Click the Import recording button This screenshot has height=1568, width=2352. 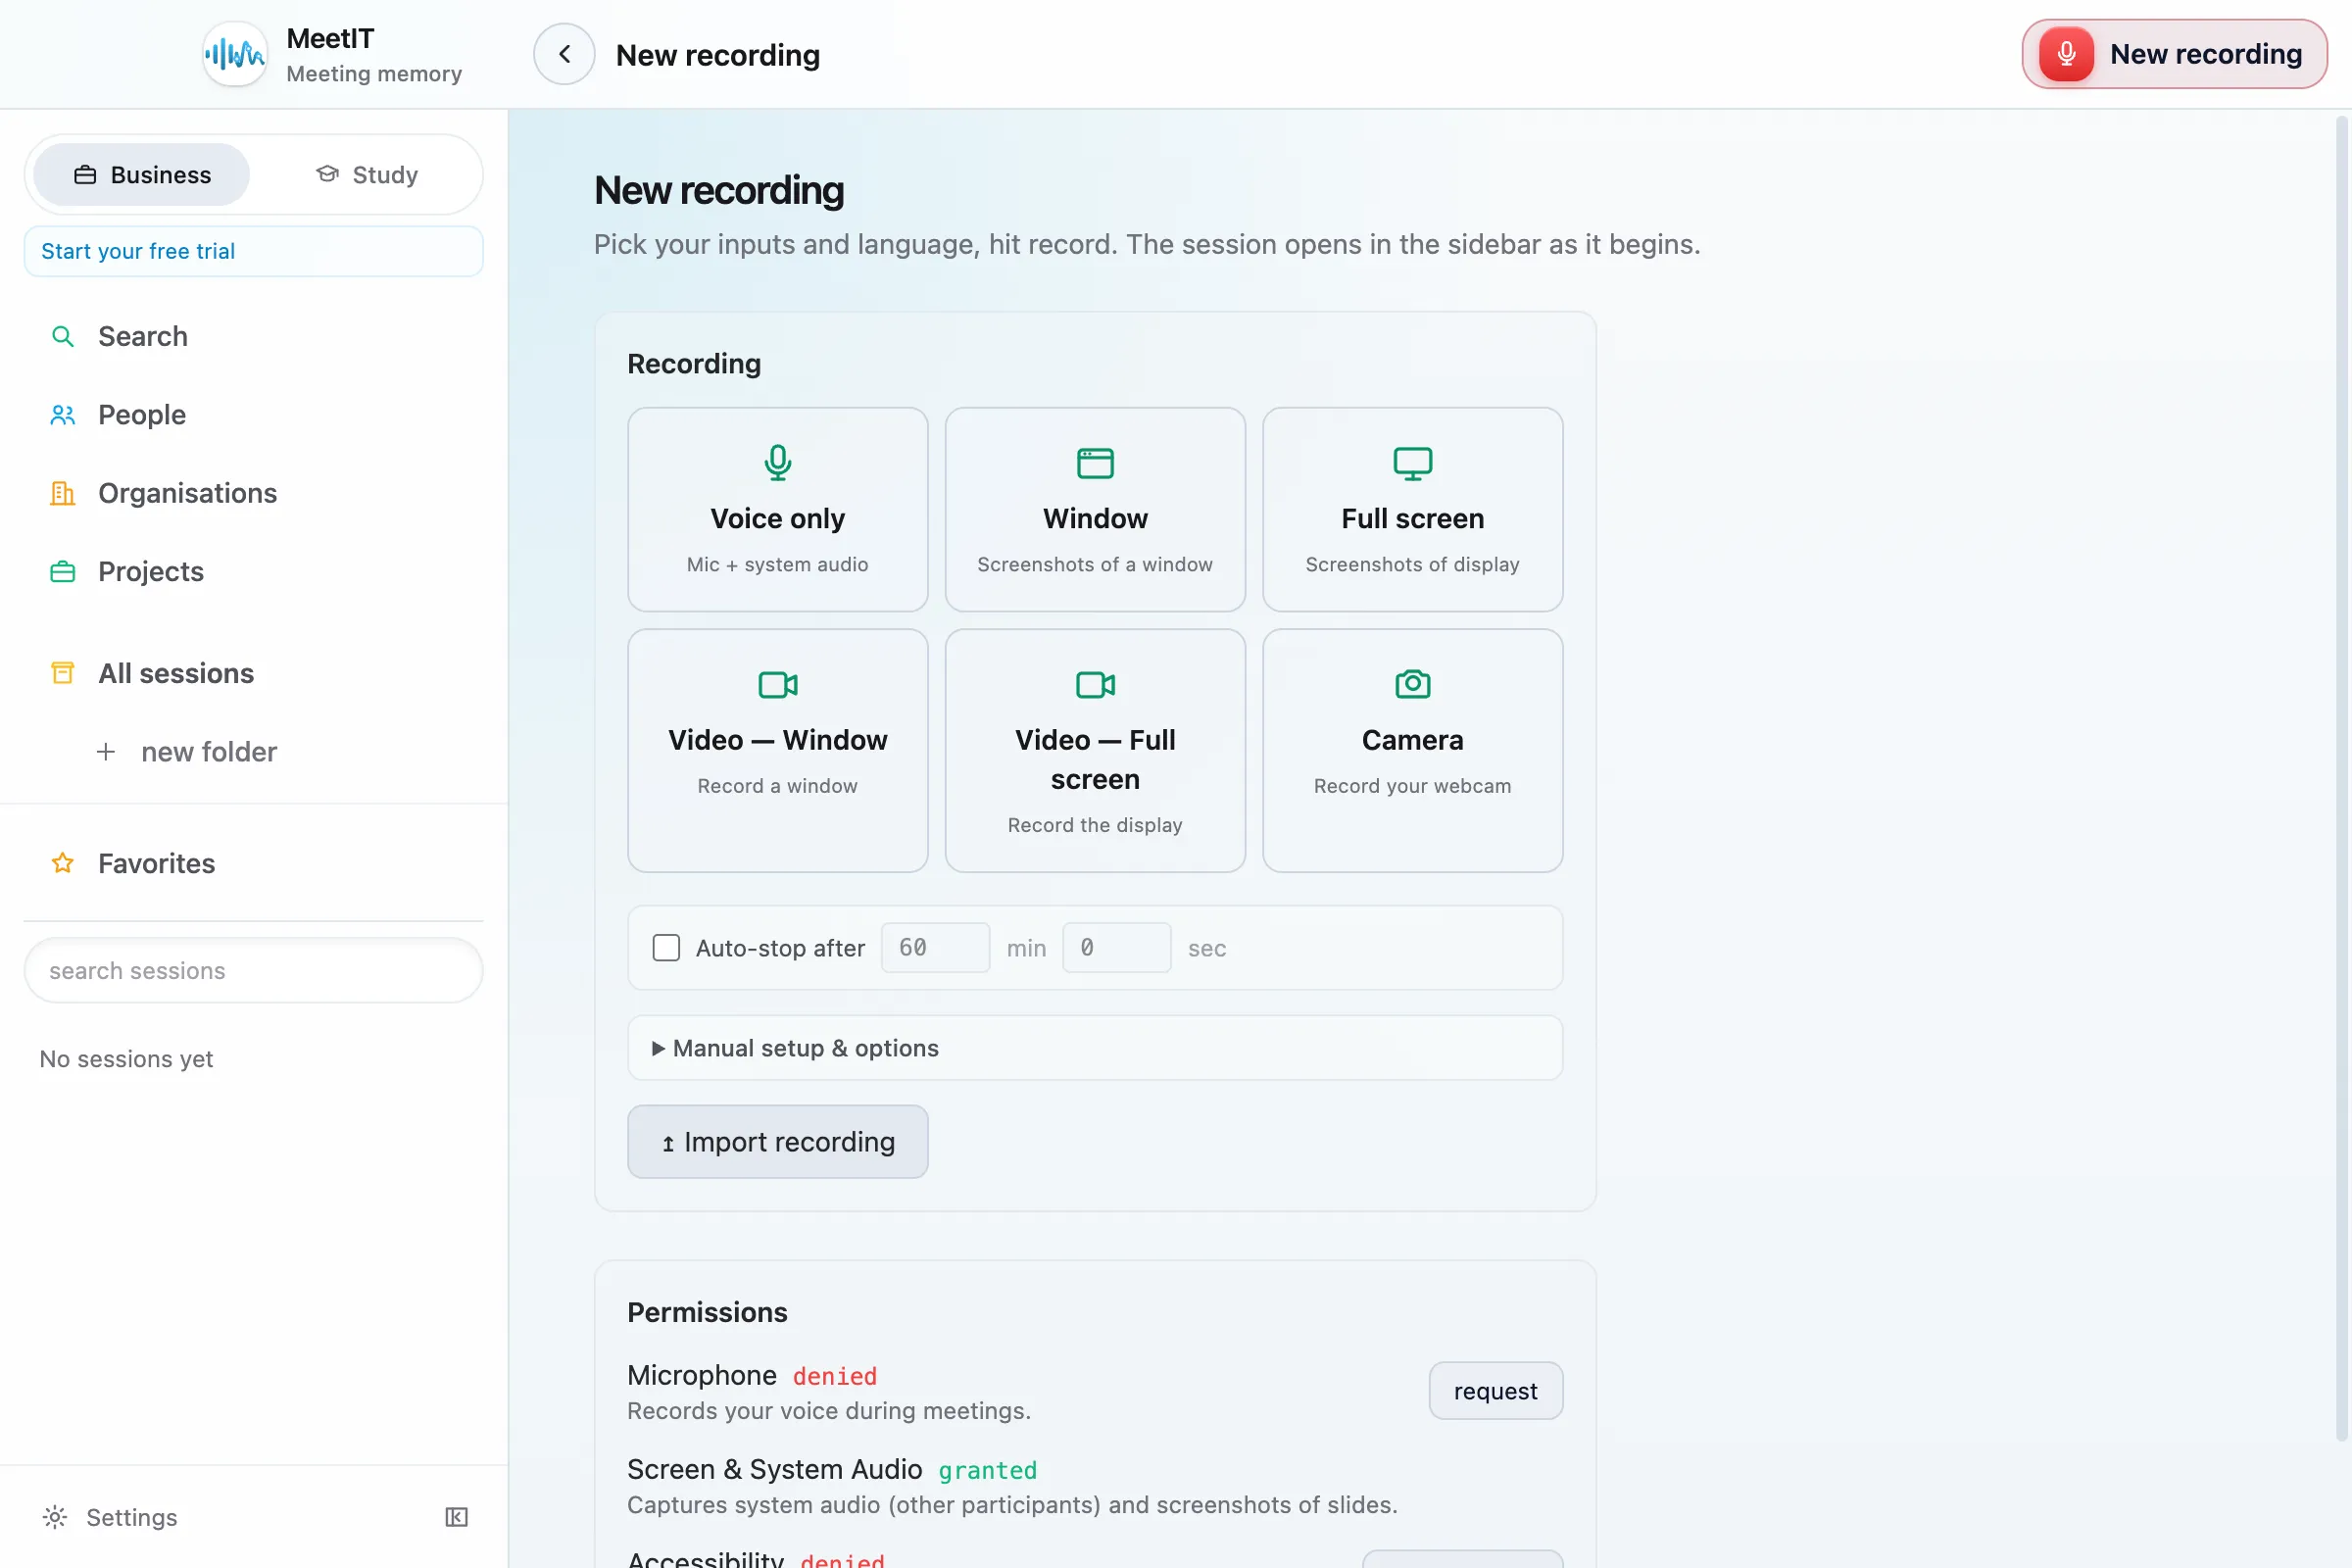[x=777, y=1141]
